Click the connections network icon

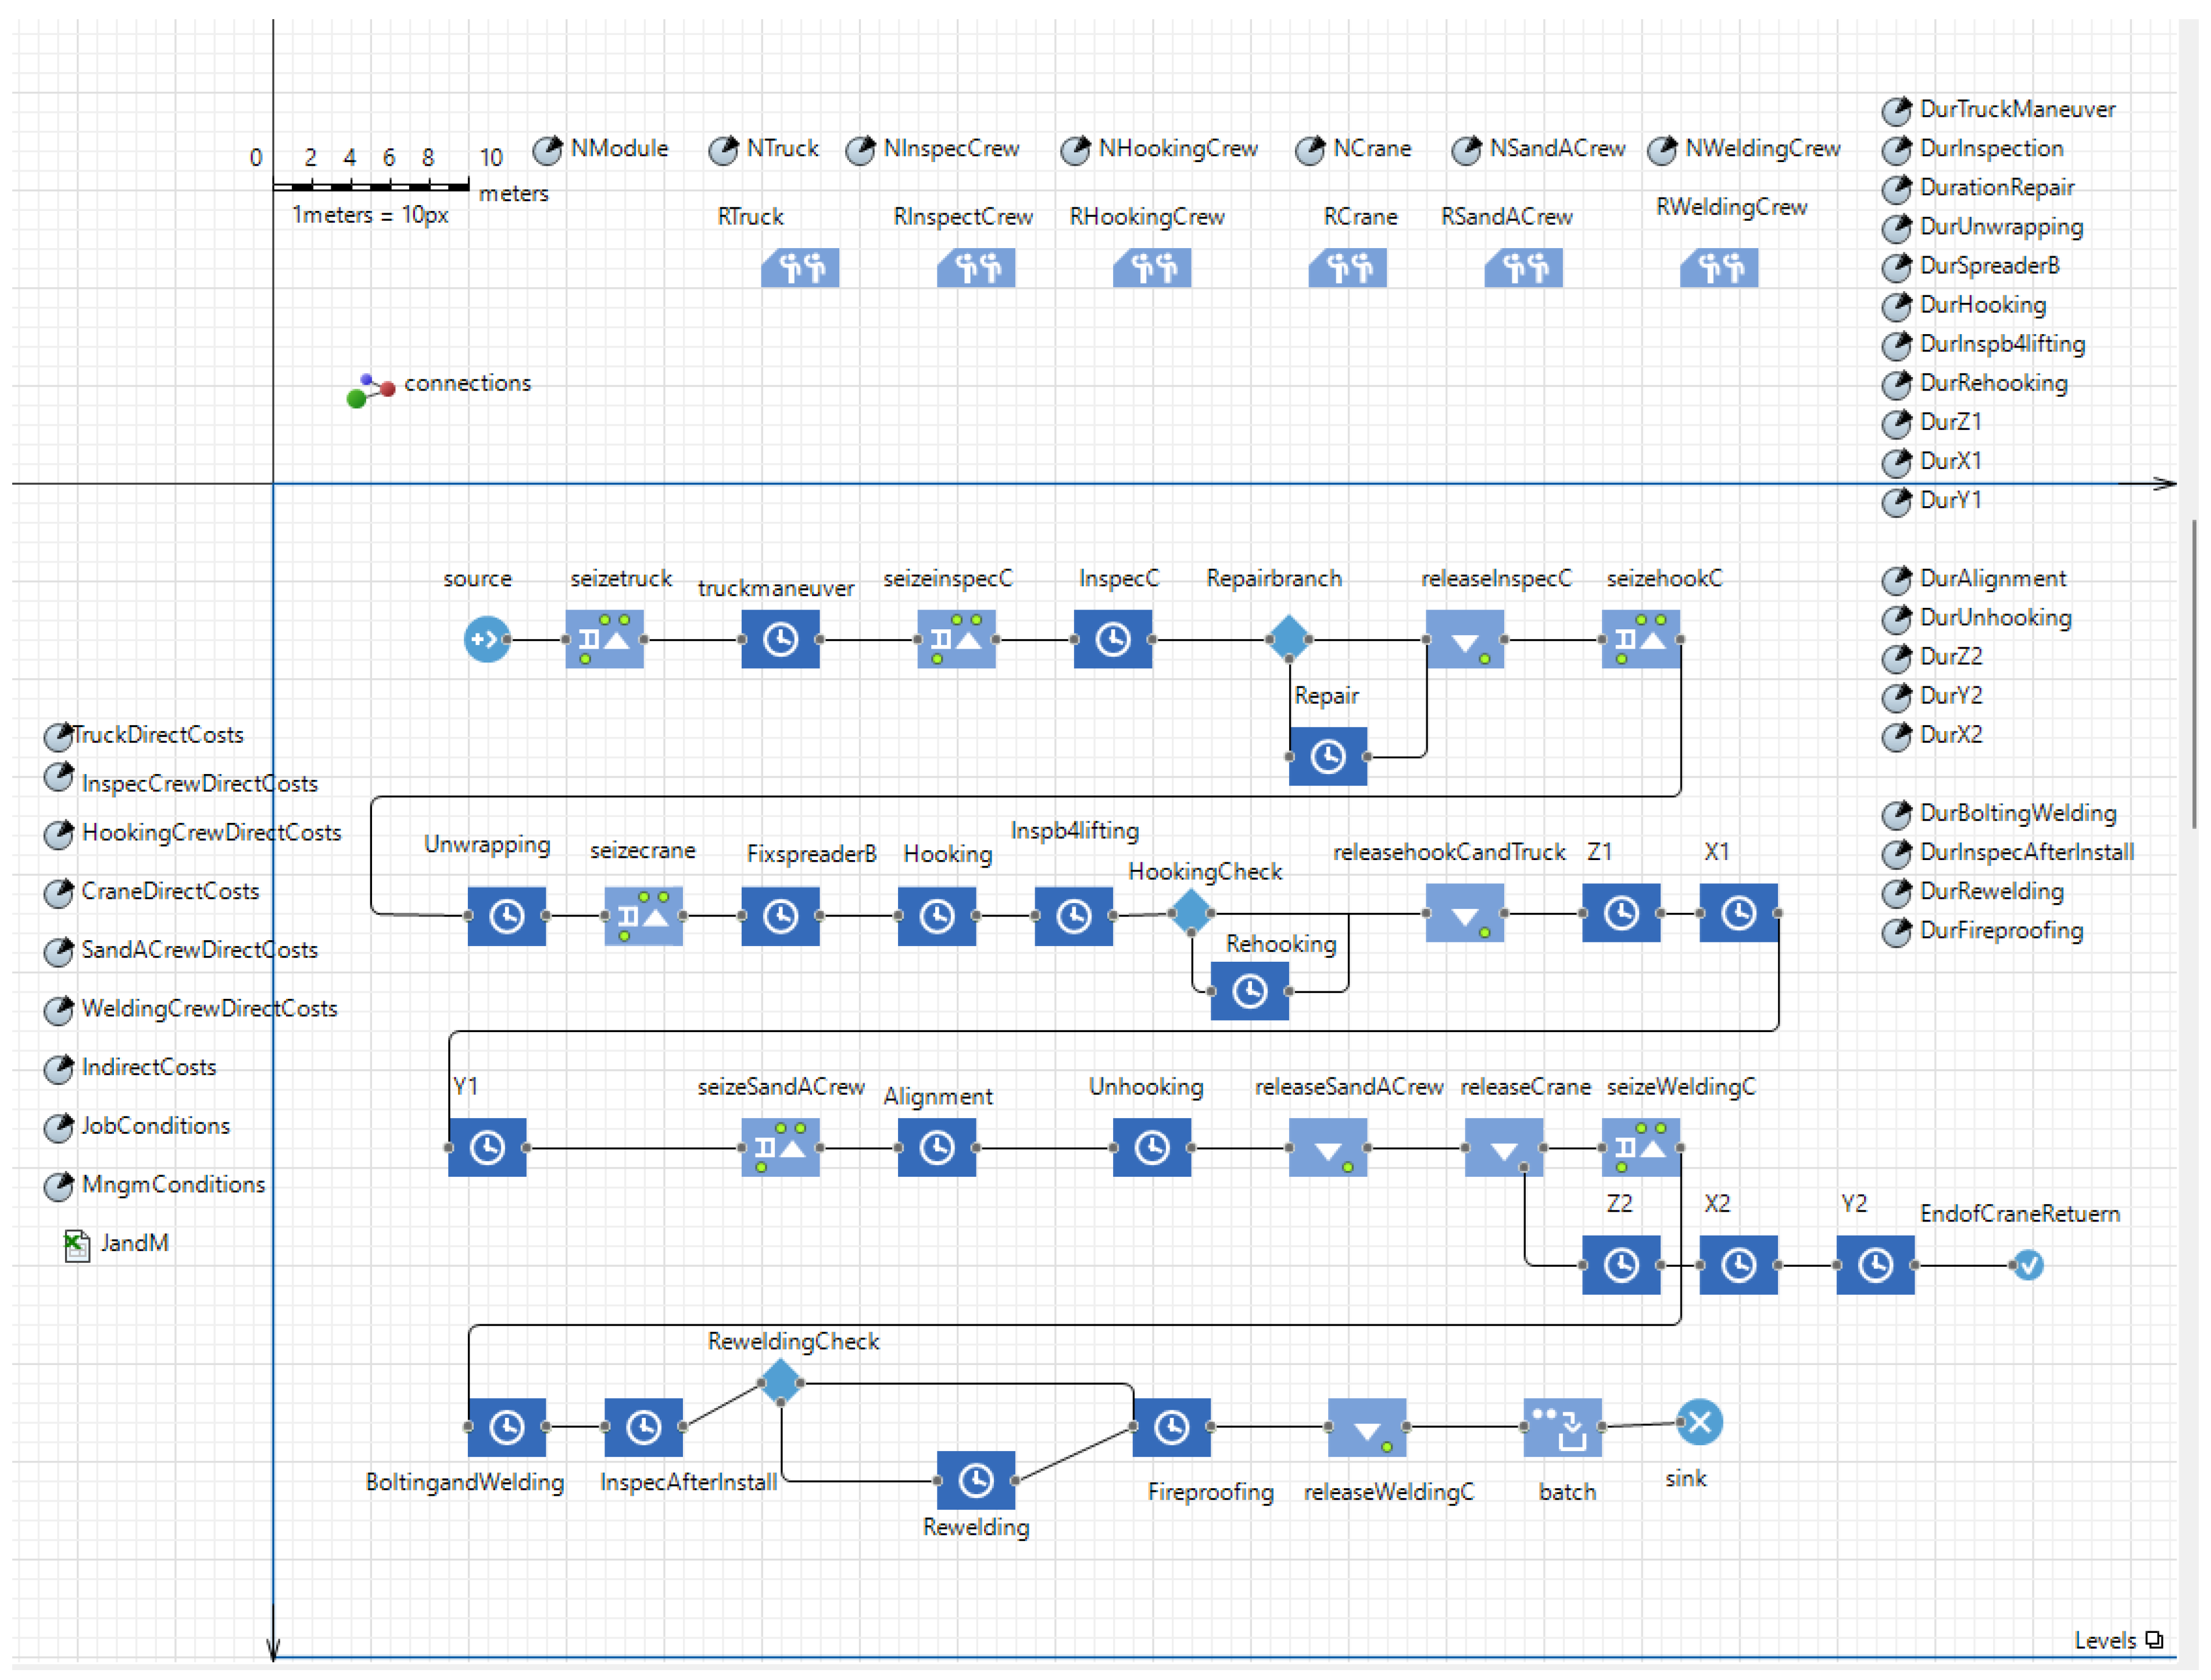370,390
